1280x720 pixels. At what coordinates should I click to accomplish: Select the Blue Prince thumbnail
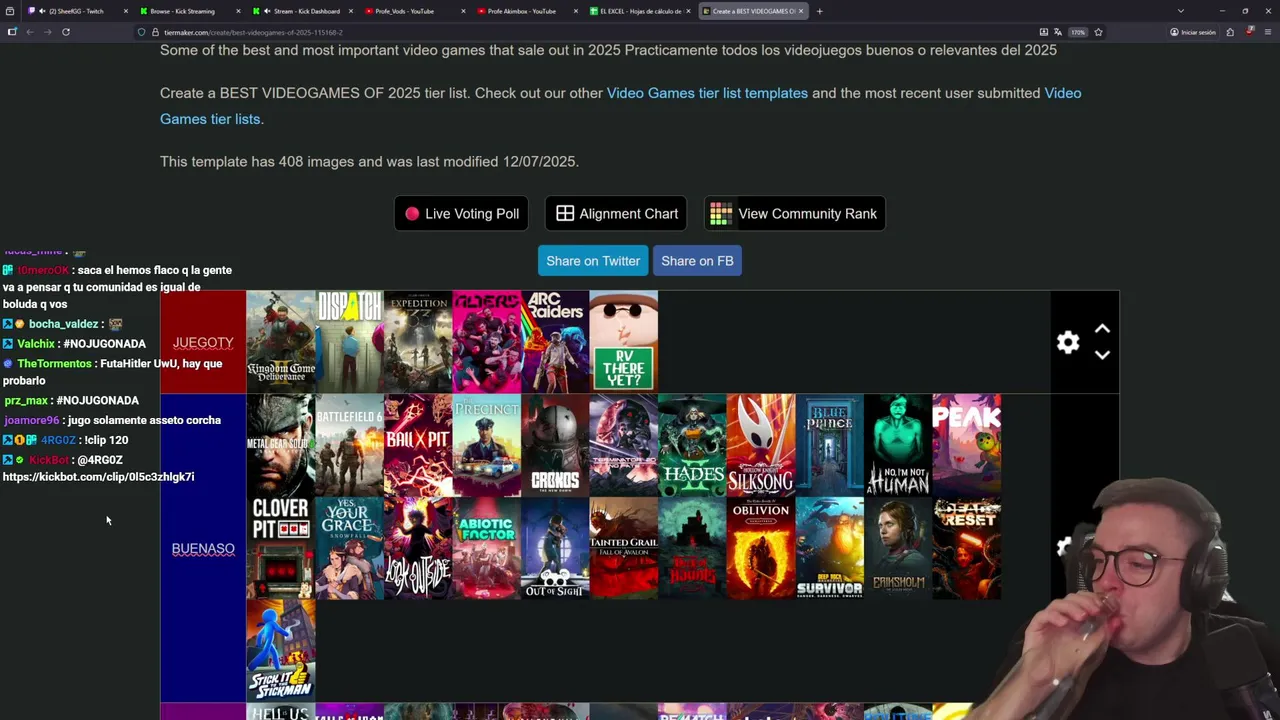tap(830, 445)
